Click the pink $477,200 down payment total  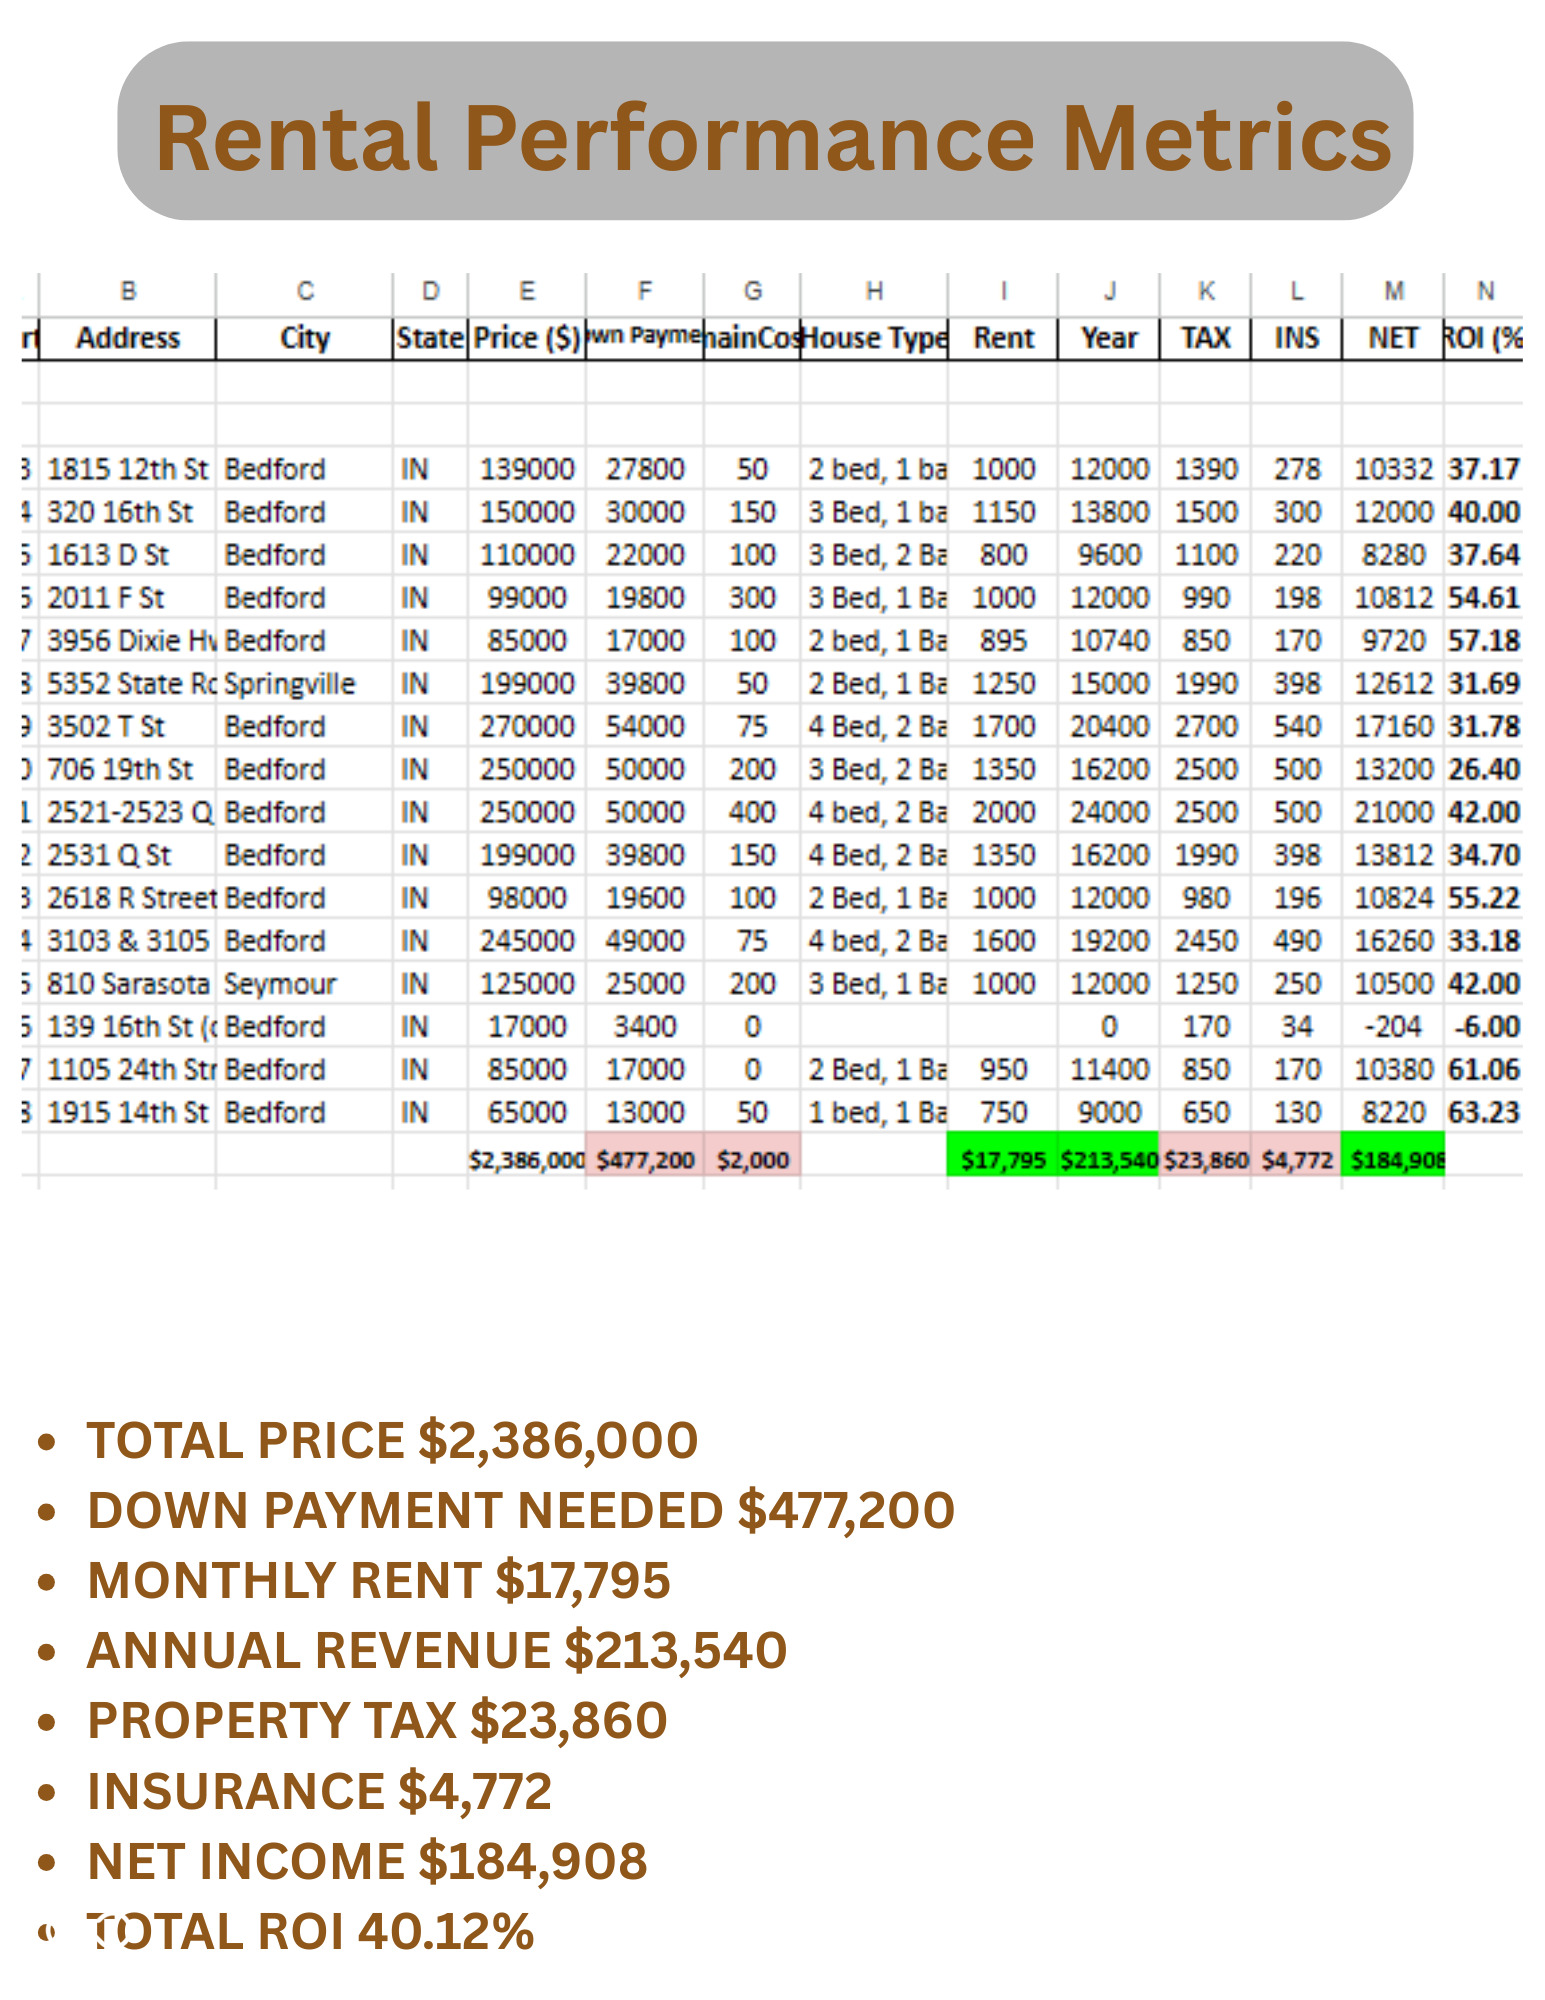coord(645,1160)
